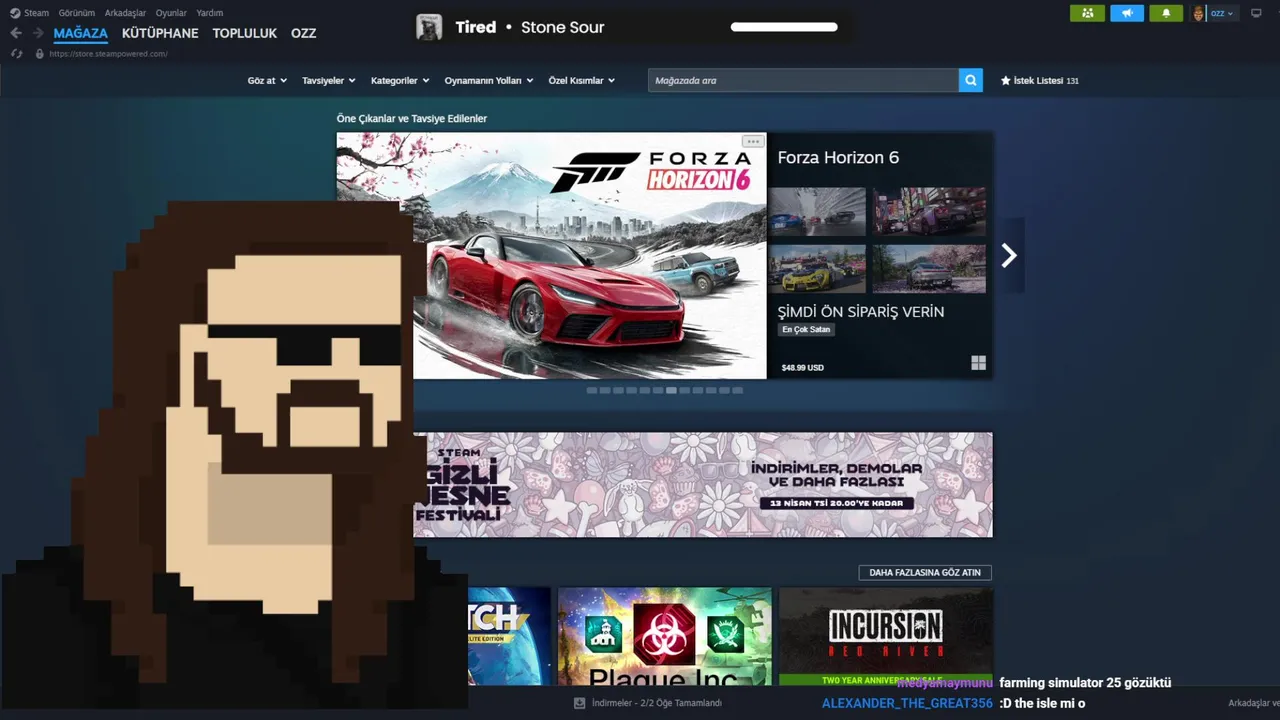The width and height of the screenshot is (1280, 720).
Task: Click Öne Çıkanlar ve Tavsiye Edilenler heading
Action: (412, 118)
